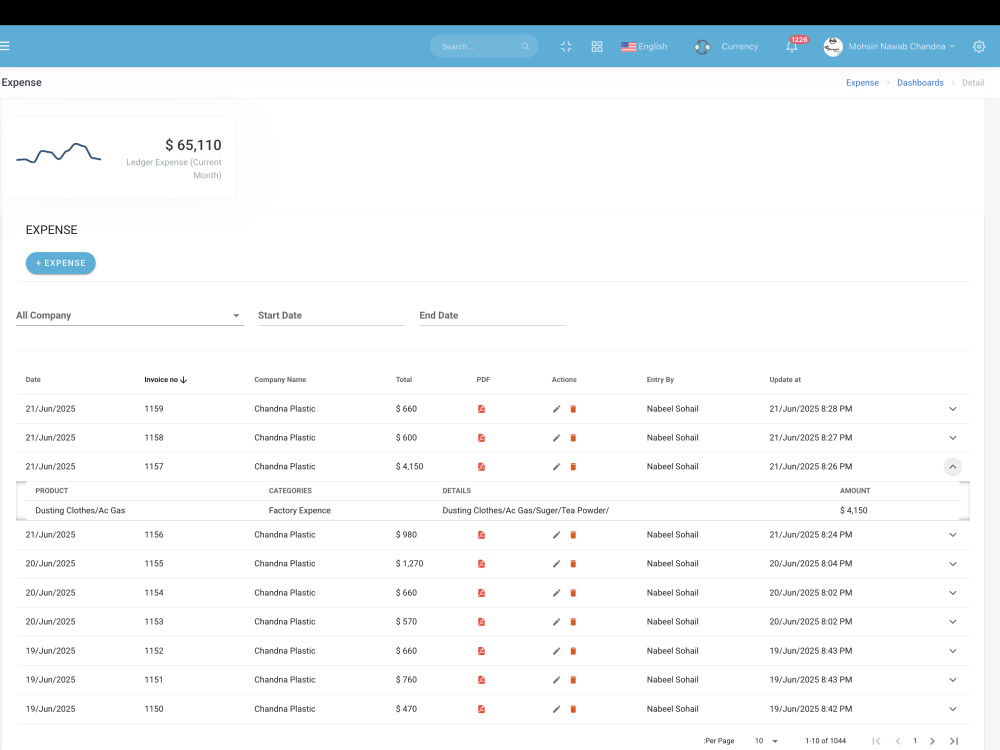Jump to the first page
This screenshot has width=1000, height=750.
pyautogui.click(x=876, y=741)
